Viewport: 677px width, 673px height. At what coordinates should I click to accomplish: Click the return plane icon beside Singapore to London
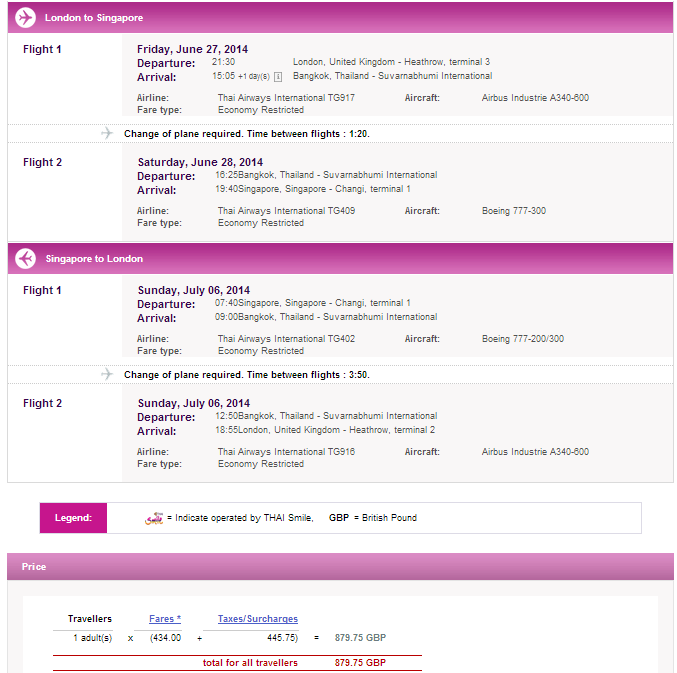coord(25,259)
